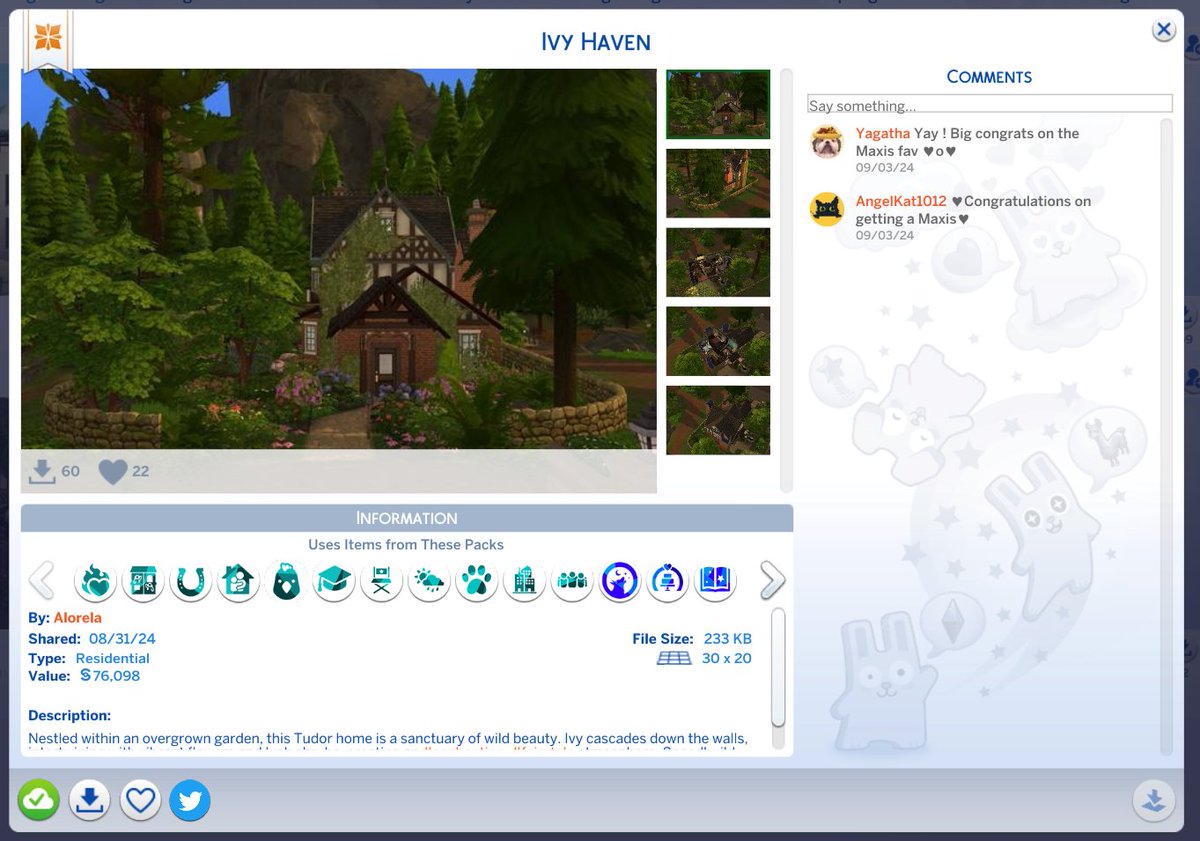Select fifth thumbnail in gallery strip
Image resolution: width=1200 pixels, height=841 pixels.
tap(718, 420)
